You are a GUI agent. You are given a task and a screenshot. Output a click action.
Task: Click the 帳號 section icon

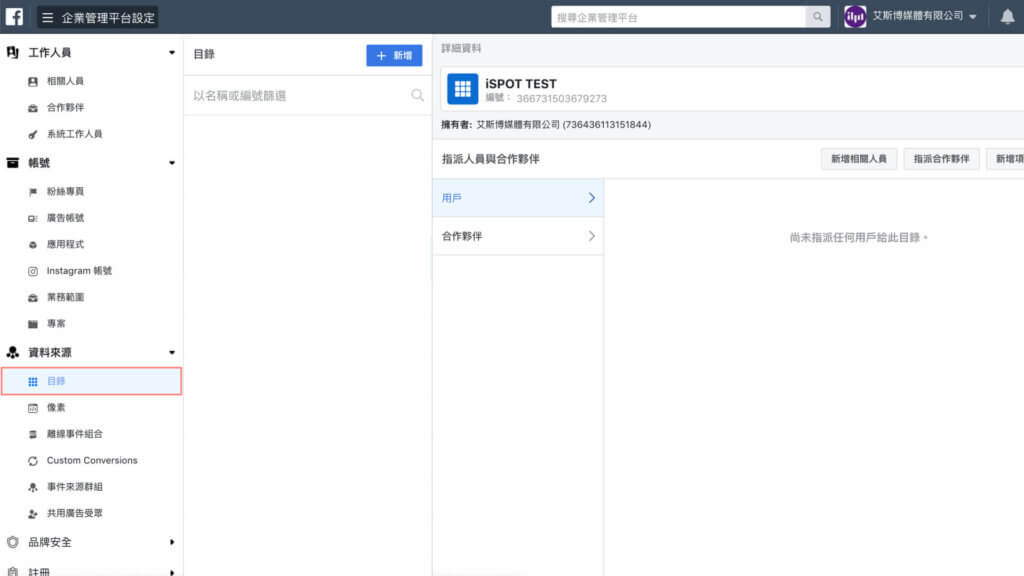click(12, 163)
